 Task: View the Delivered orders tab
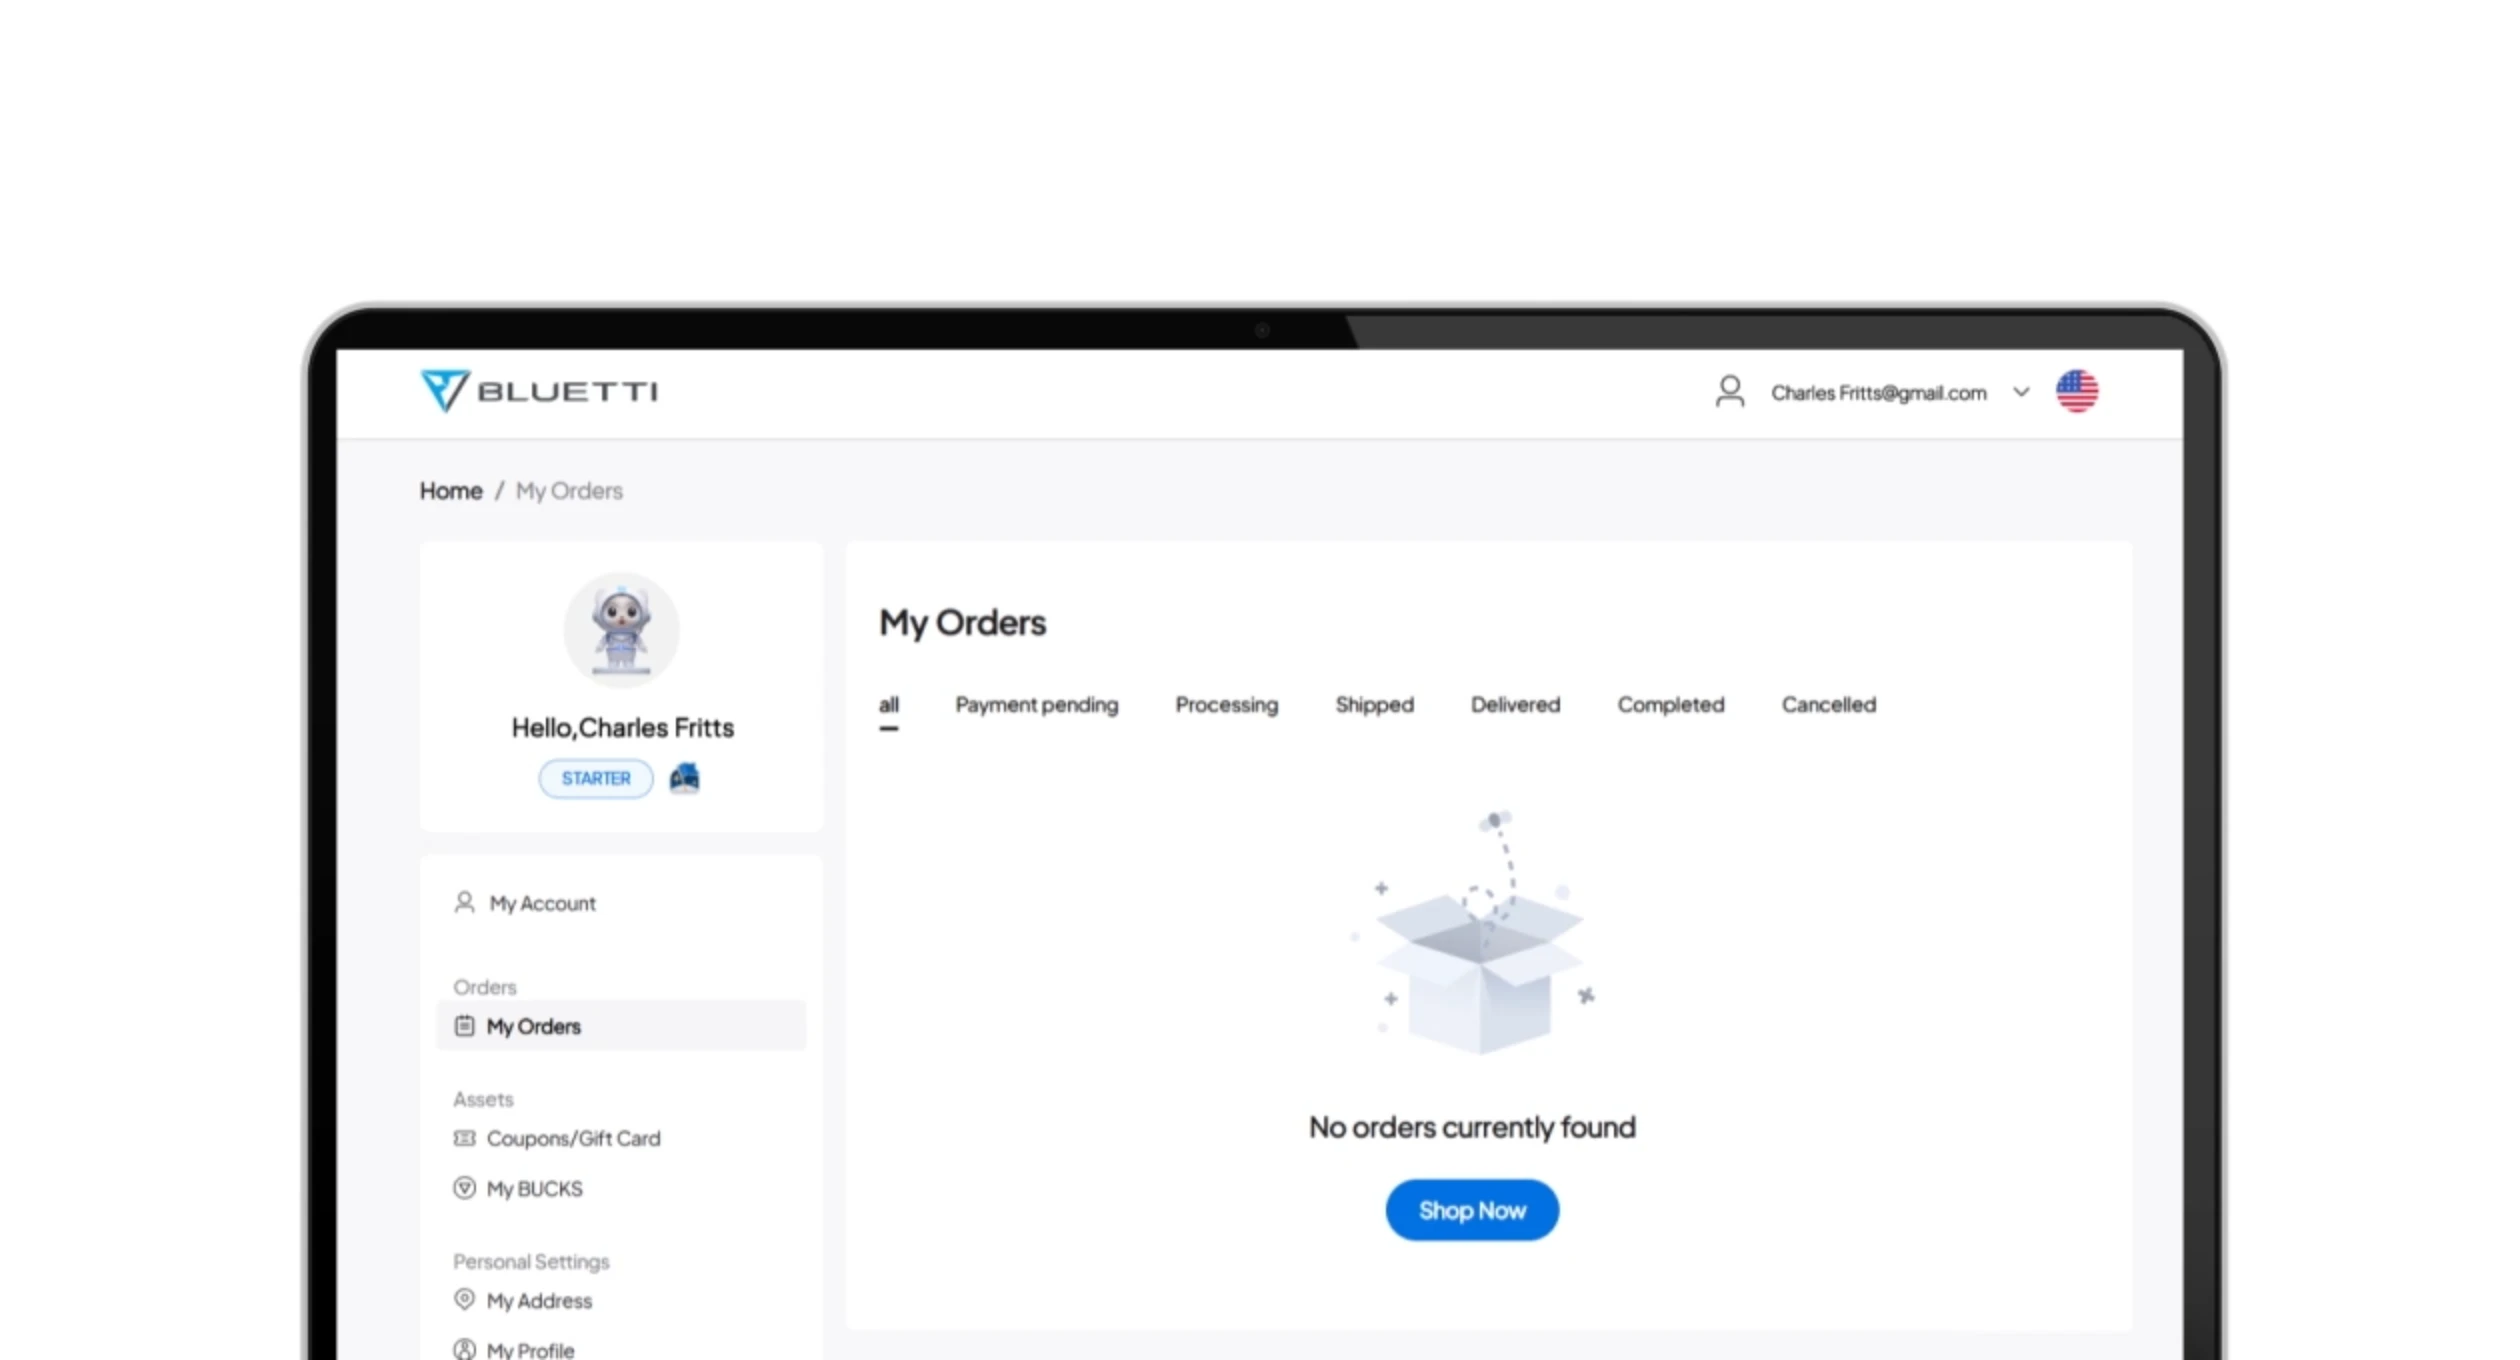1515,705
